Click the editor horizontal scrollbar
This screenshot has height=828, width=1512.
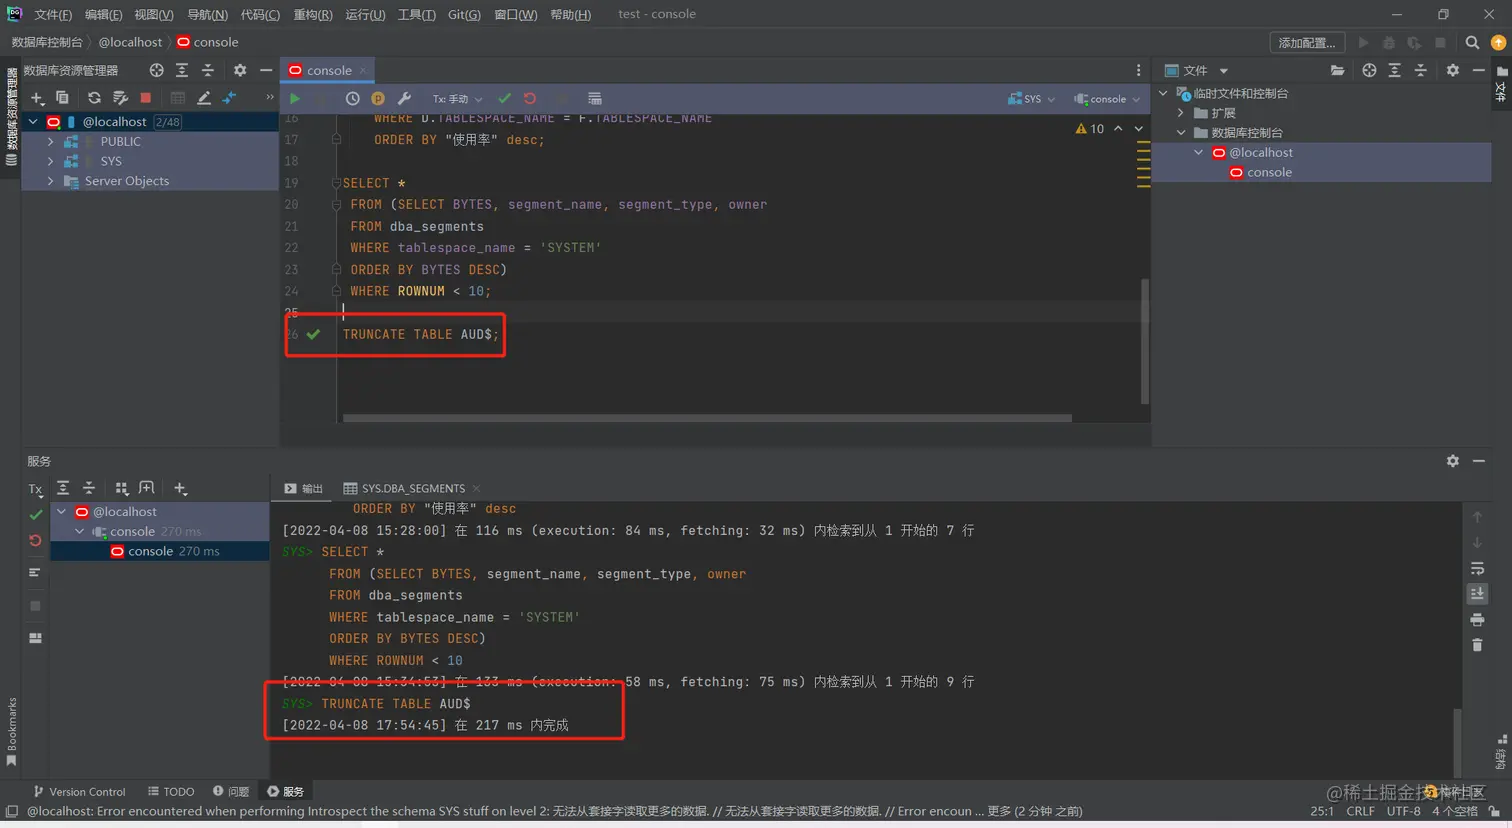[707, 418]
